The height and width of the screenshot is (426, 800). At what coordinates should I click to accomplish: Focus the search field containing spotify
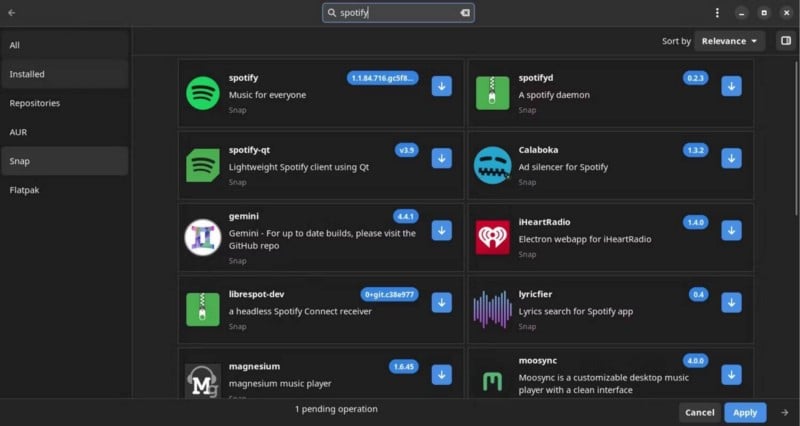398,13
